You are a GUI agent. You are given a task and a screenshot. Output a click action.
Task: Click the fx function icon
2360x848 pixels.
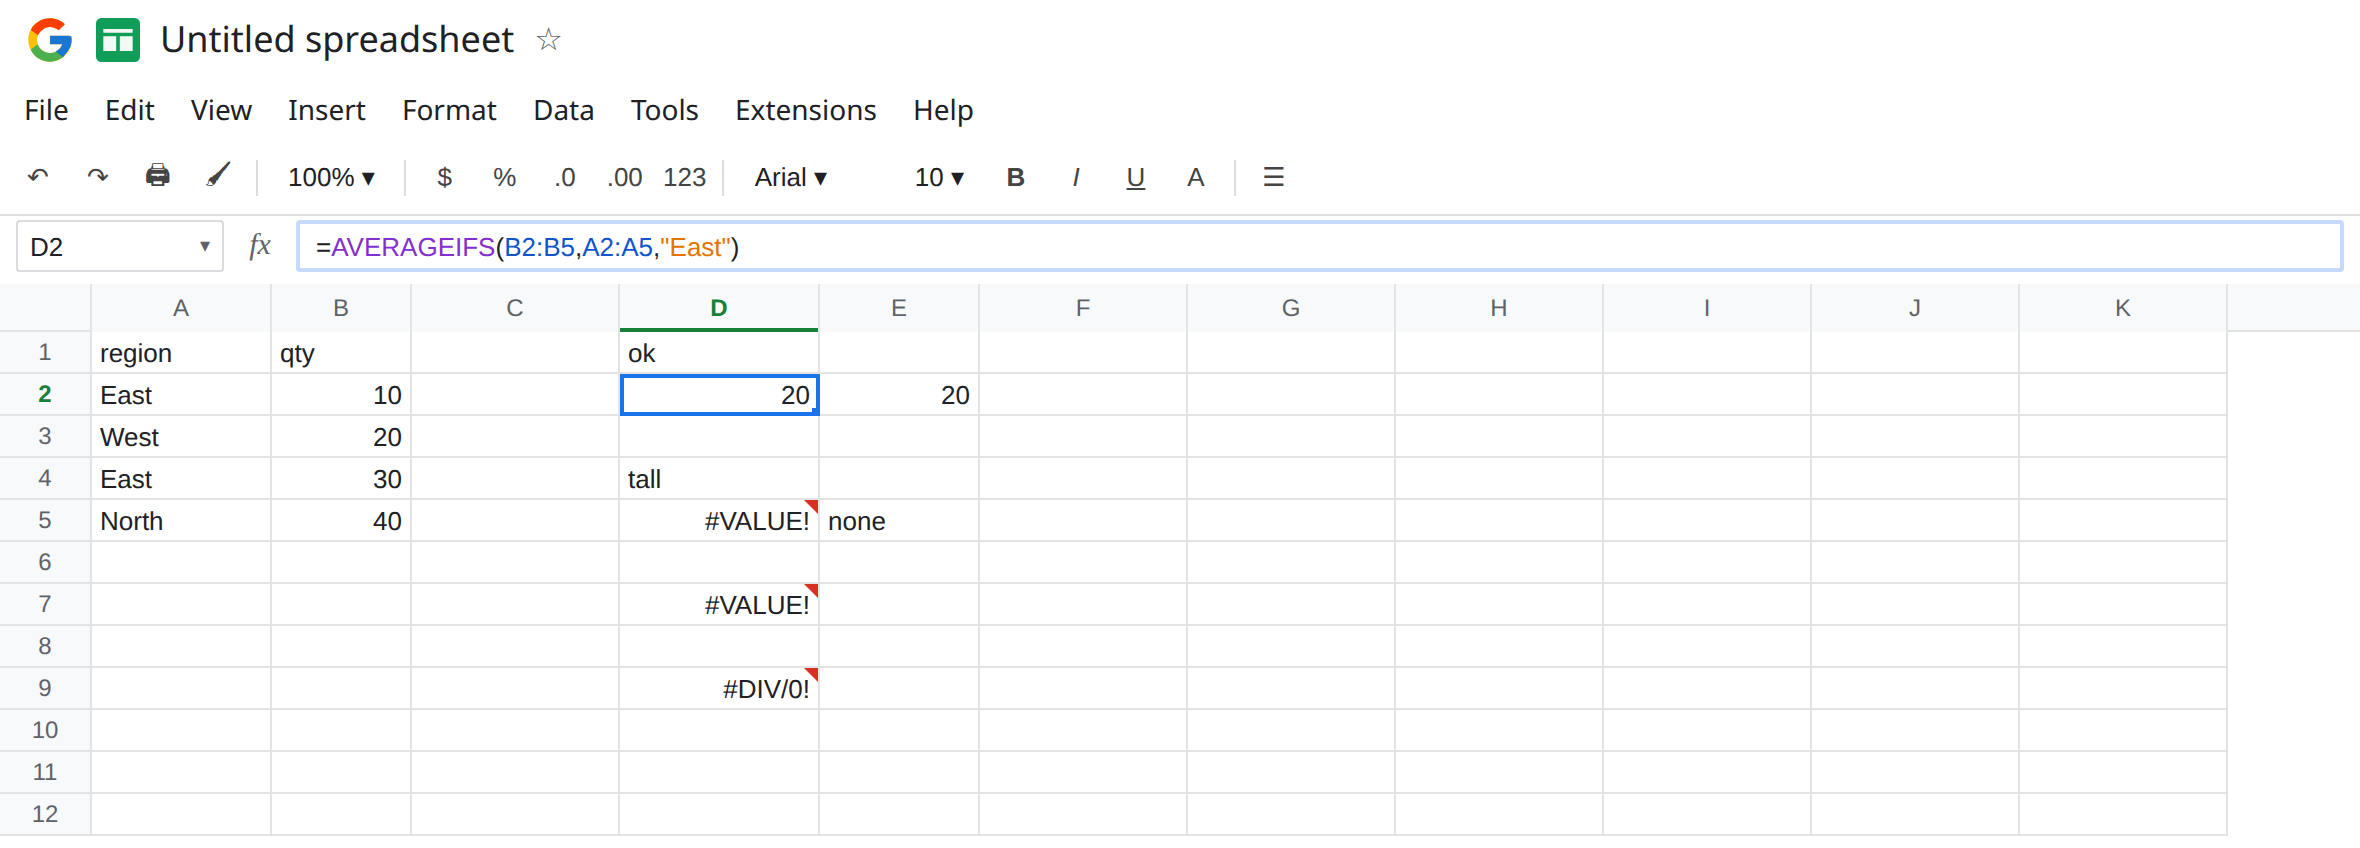point(260,246)
